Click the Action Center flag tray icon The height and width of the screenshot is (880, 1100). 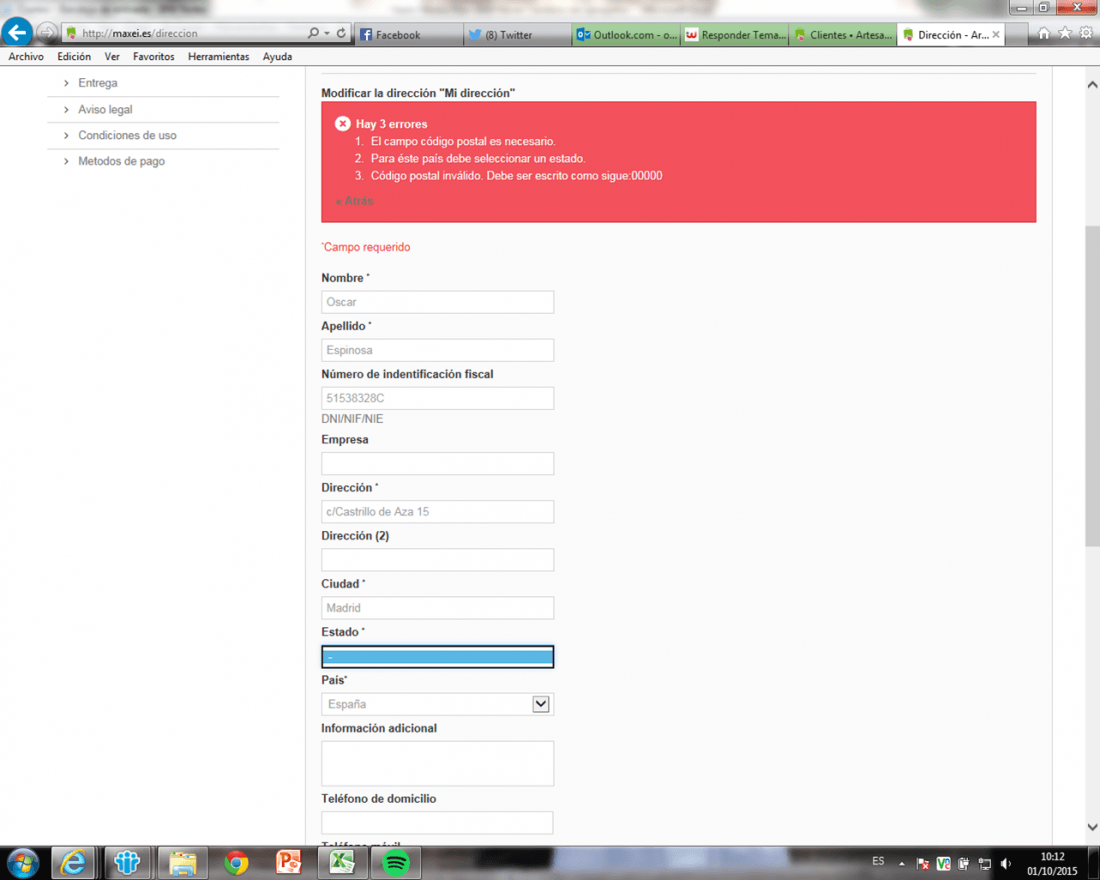pos(923,864)
